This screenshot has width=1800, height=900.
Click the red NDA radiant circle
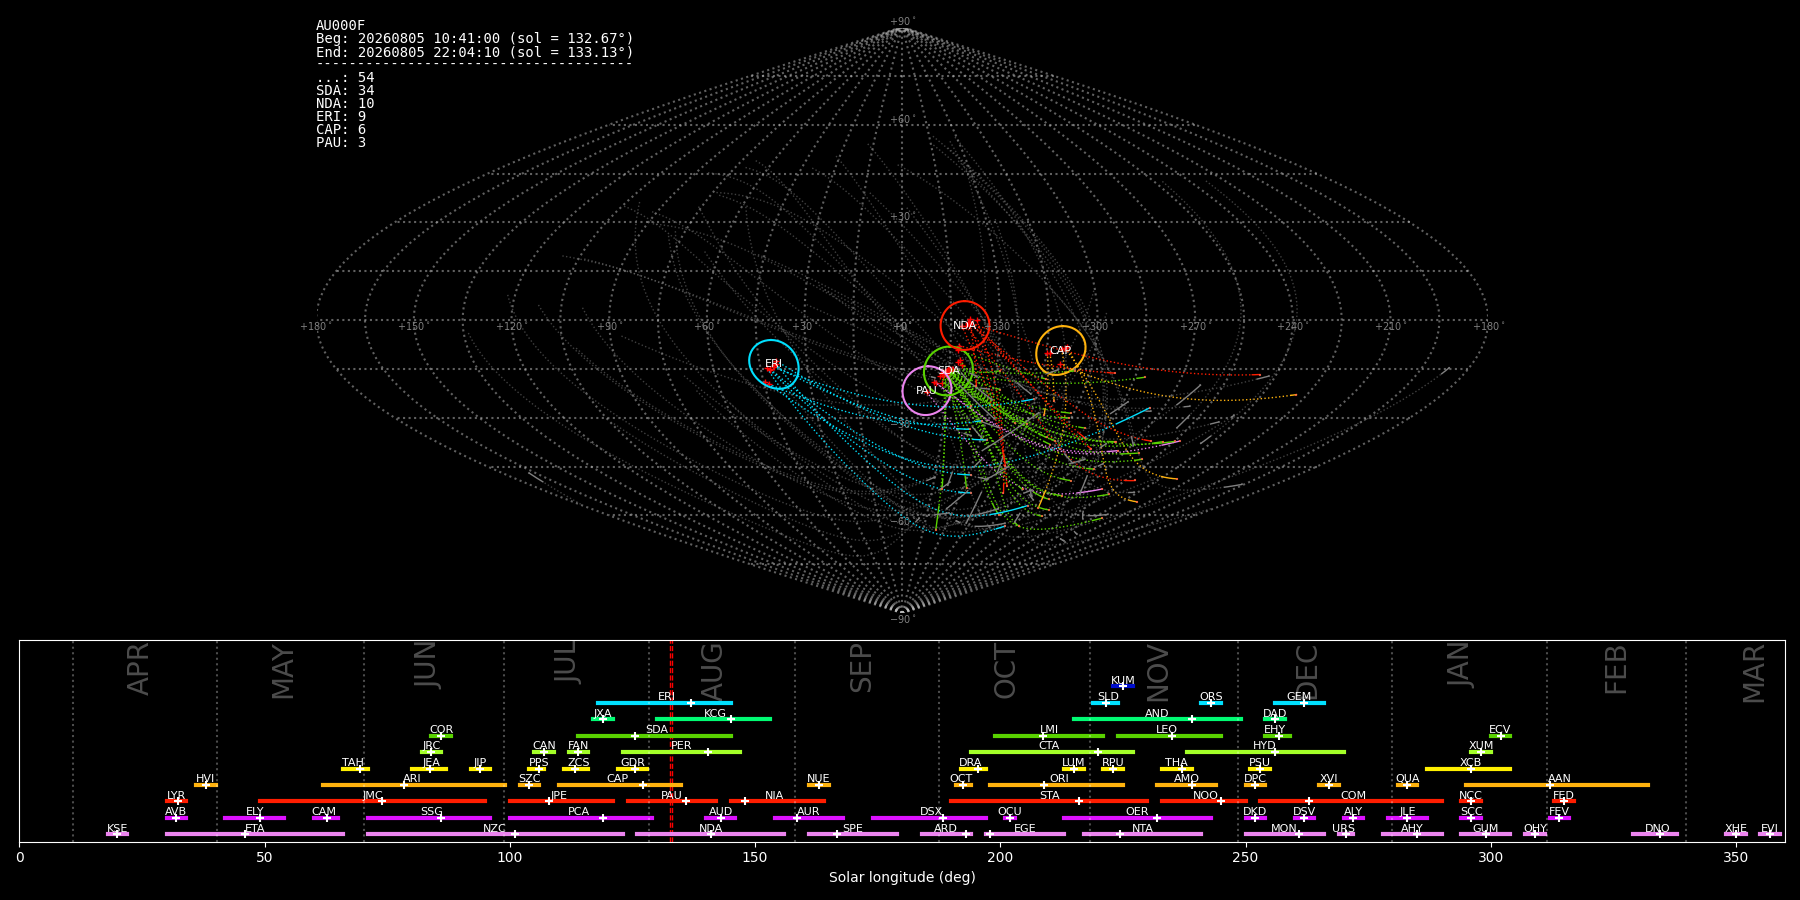coord(965,325)
